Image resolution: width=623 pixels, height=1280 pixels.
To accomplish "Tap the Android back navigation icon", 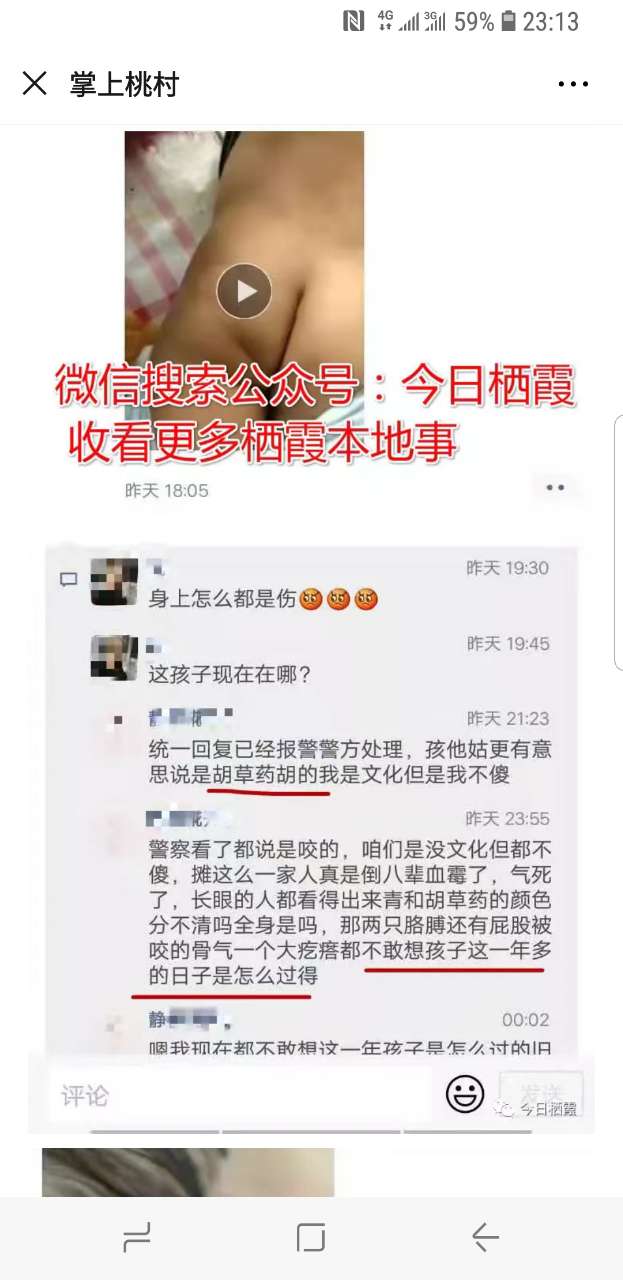I will pyautogui.click(x=485, y=1238).
